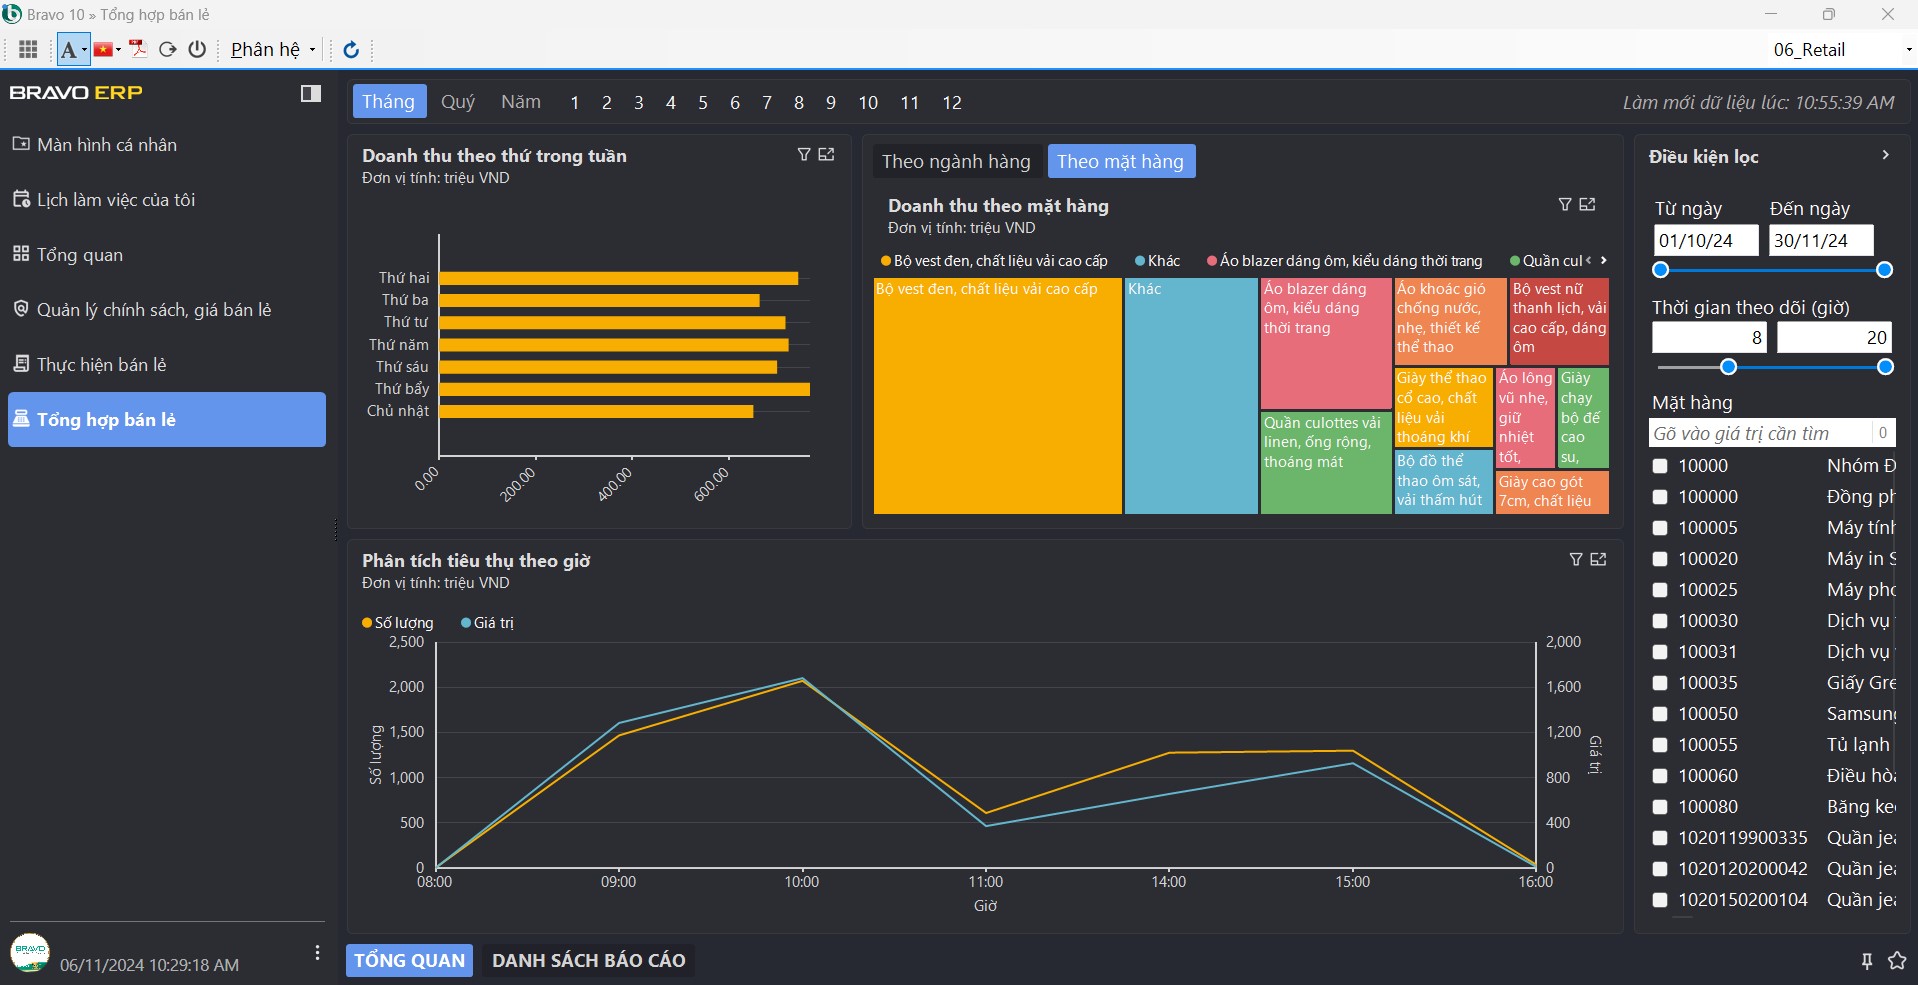Click the right handle of date range slider
Image resolution: width=1918 pixels, height=985 pixels.
(x=1884, y=270)
